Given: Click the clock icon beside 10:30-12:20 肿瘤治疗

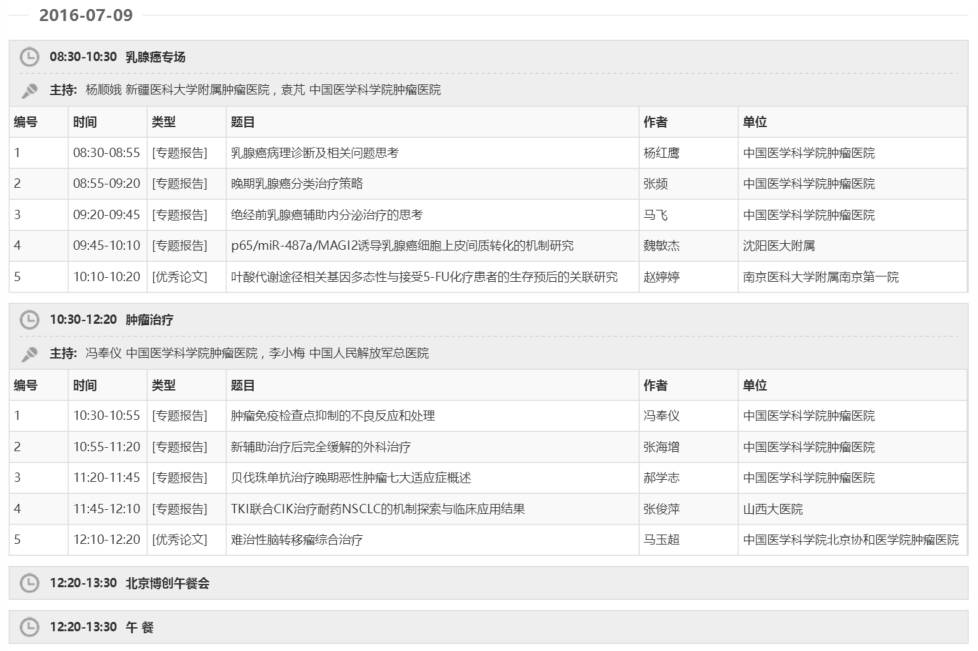Looking at the screenshot, I should click(x=29, y=320).
